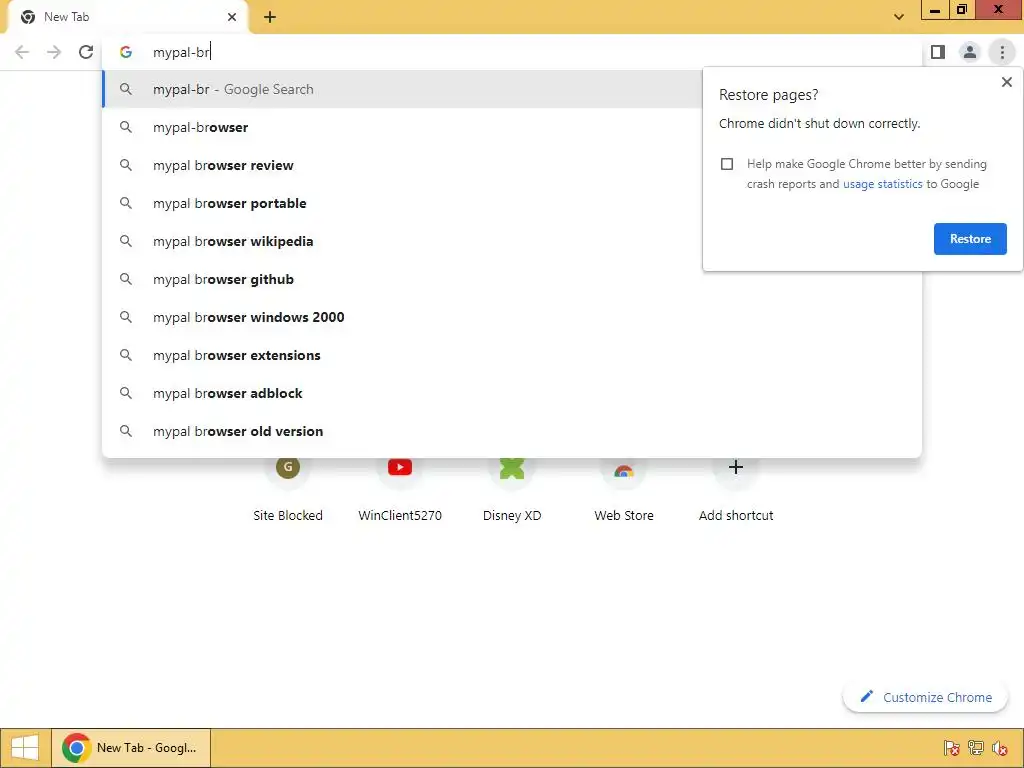Pick 'mypal browser review' suggestion

402,165
